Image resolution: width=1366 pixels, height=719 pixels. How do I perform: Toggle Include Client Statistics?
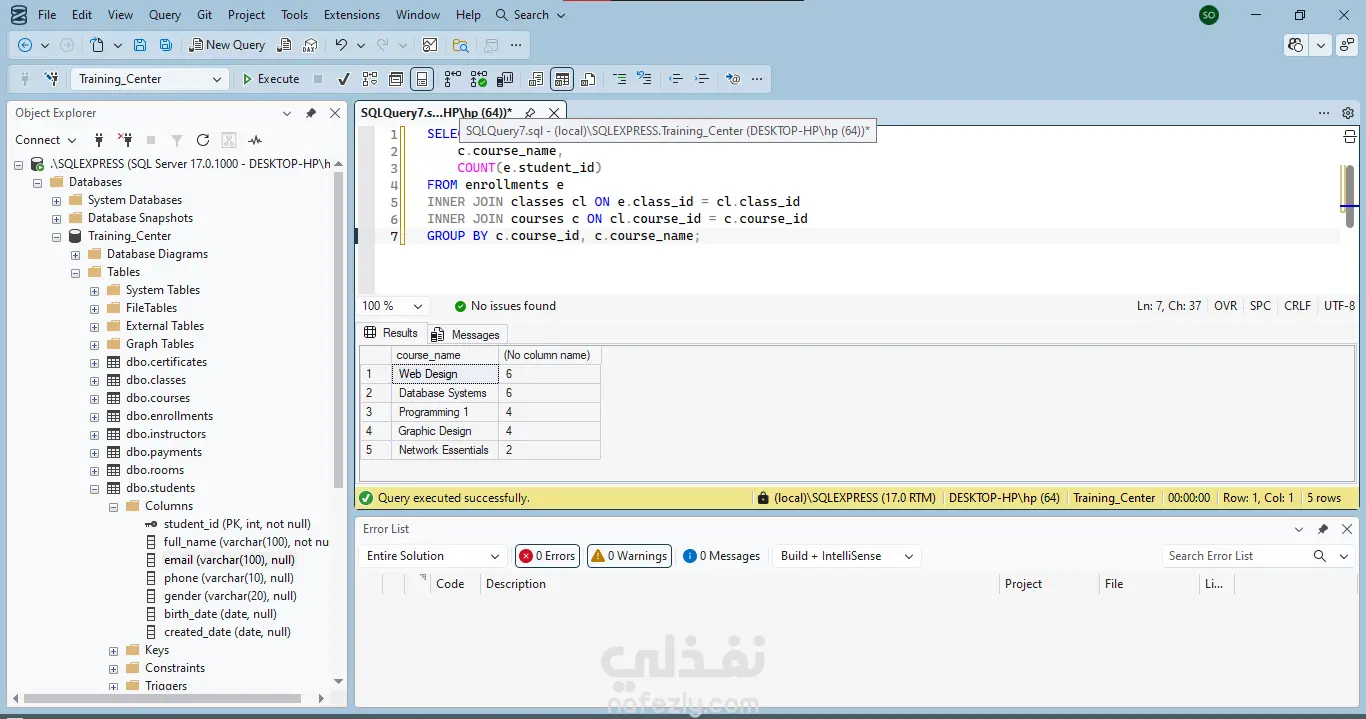pyautogui.click(x=505, y=79)
